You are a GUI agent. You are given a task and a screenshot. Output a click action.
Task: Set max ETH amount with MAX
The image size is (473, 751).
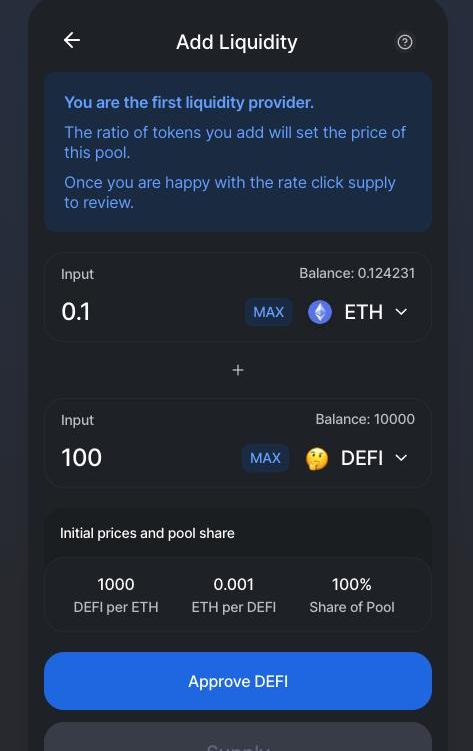(x=269, y=312)
